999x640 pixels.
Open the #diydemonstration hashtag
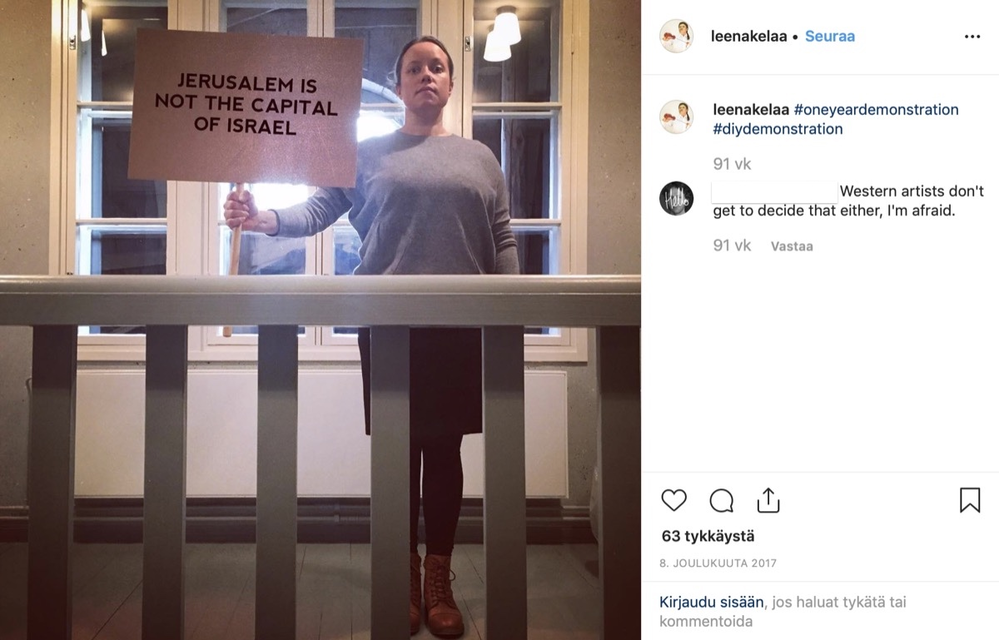coord(777,129)
